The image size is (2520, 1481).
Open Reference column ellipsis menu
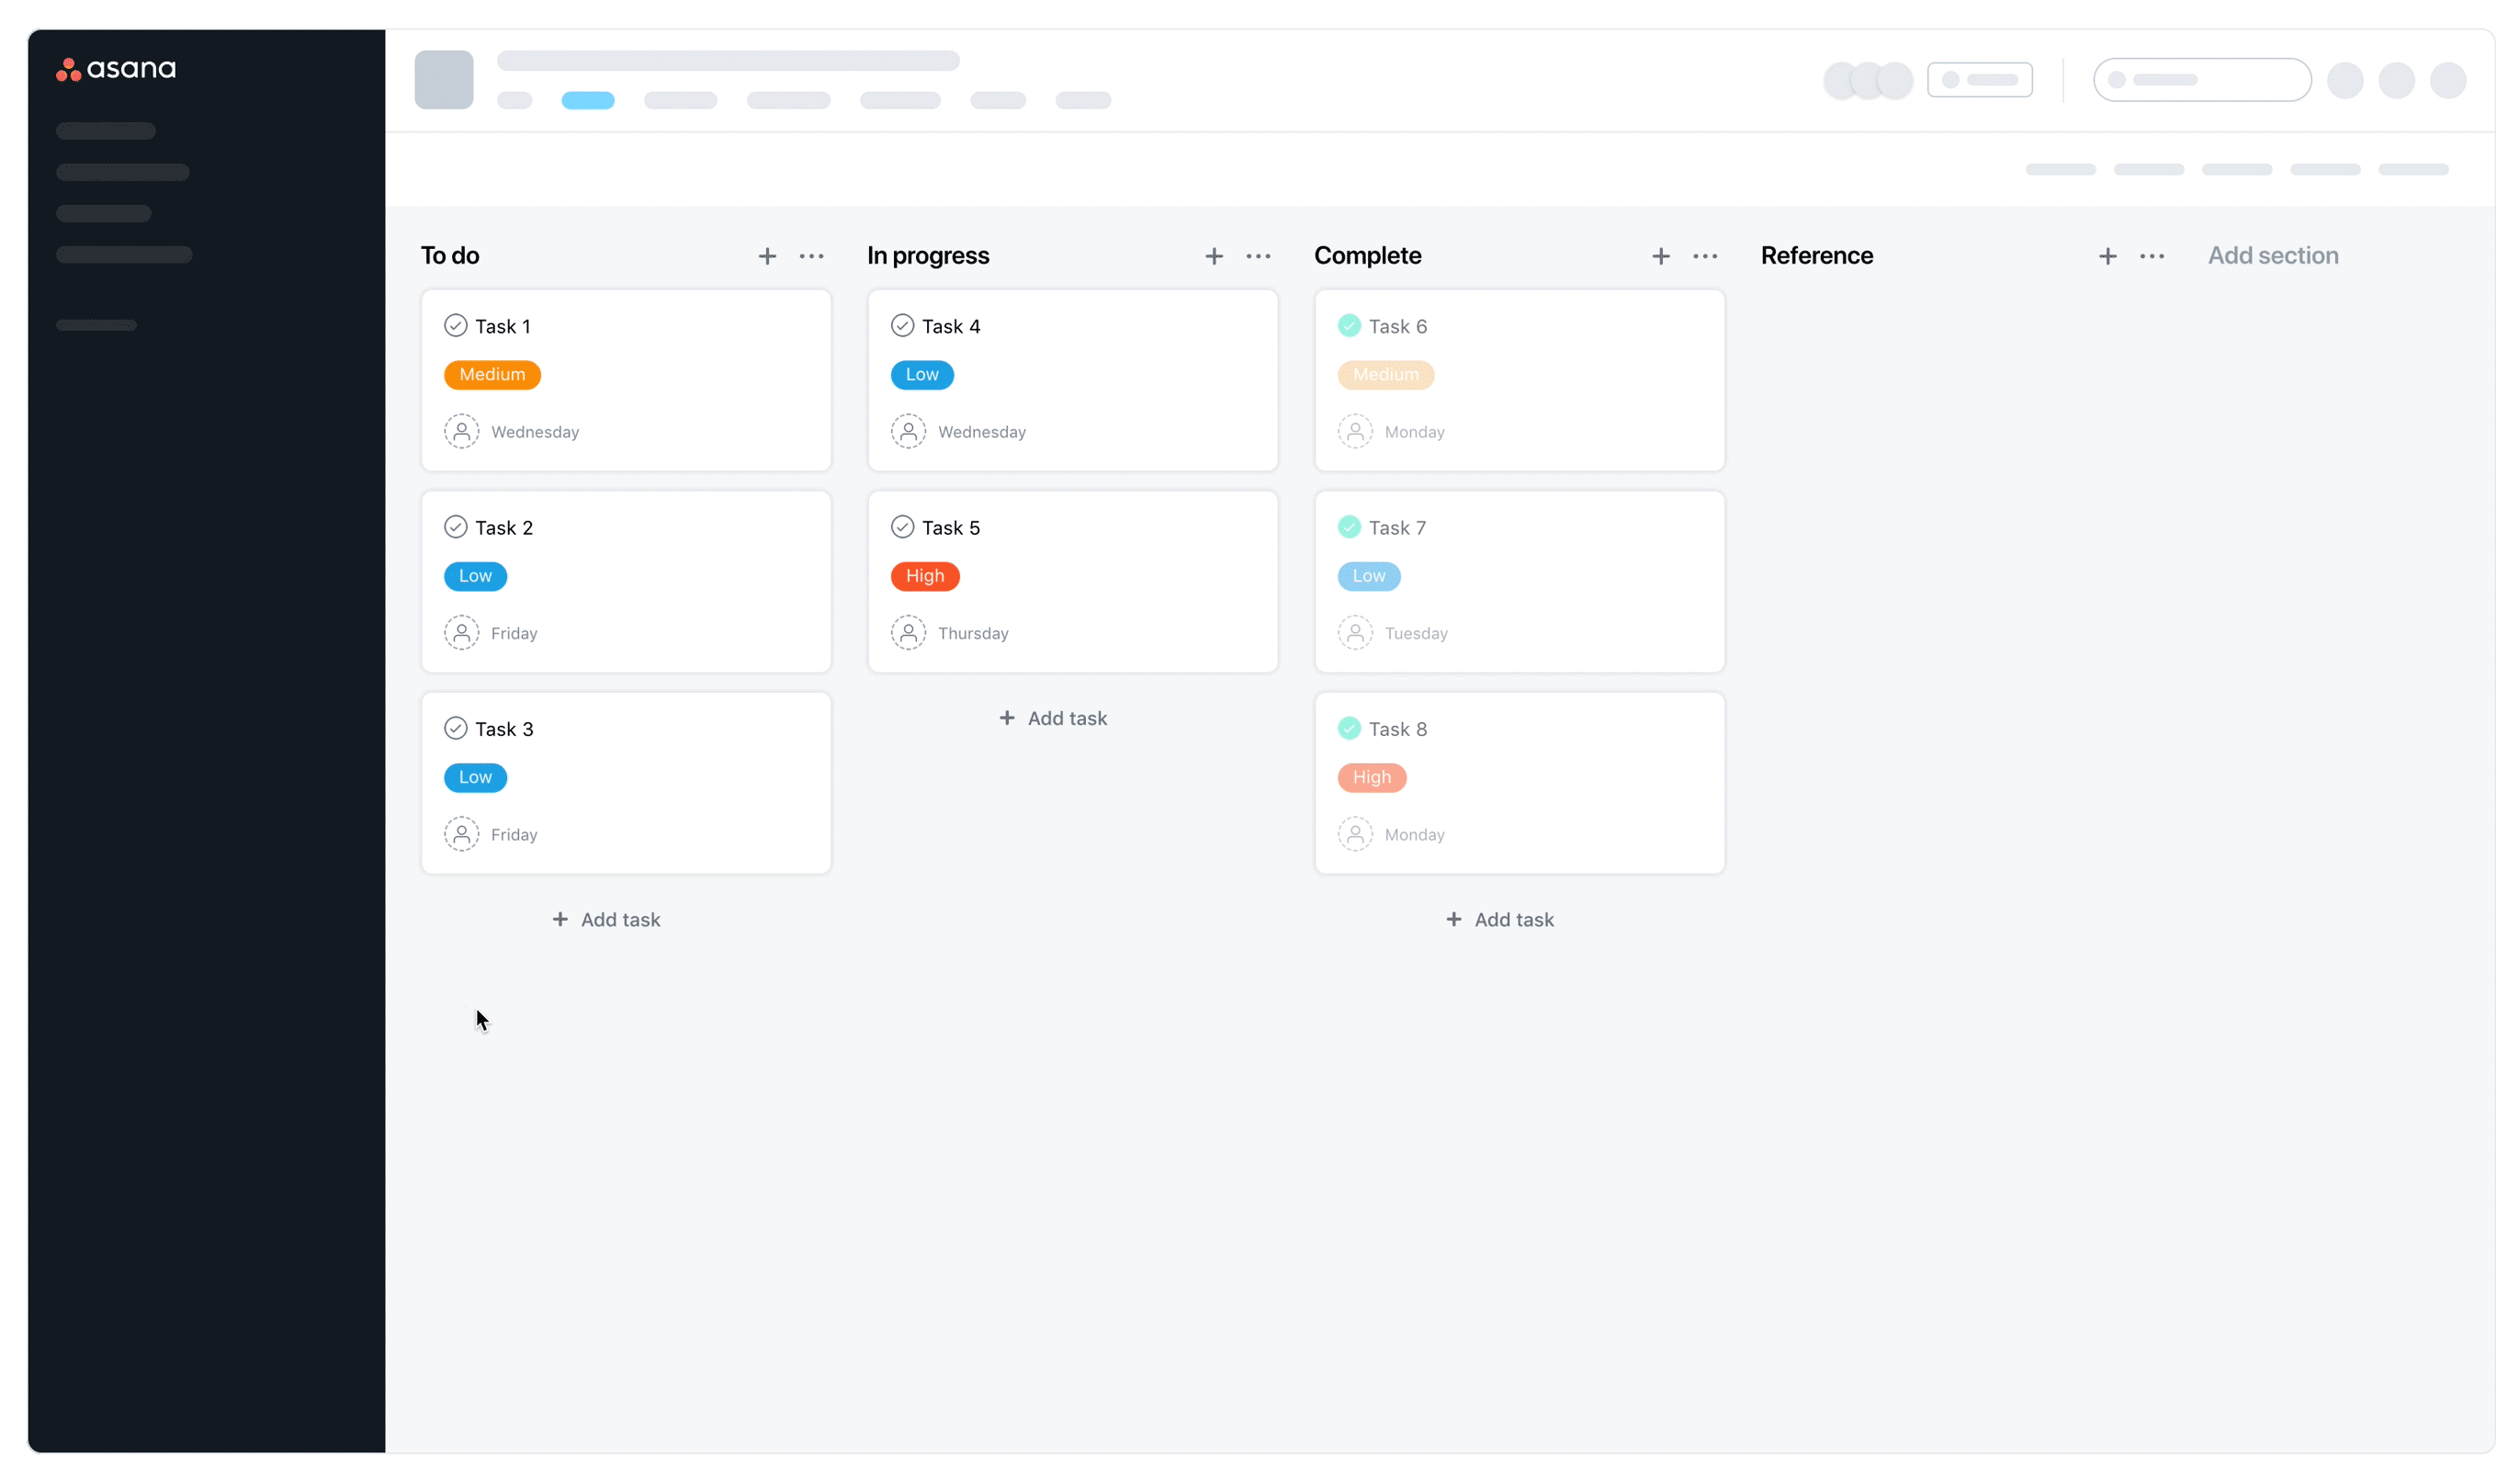pyautogui.click(x=2152, y=256)
